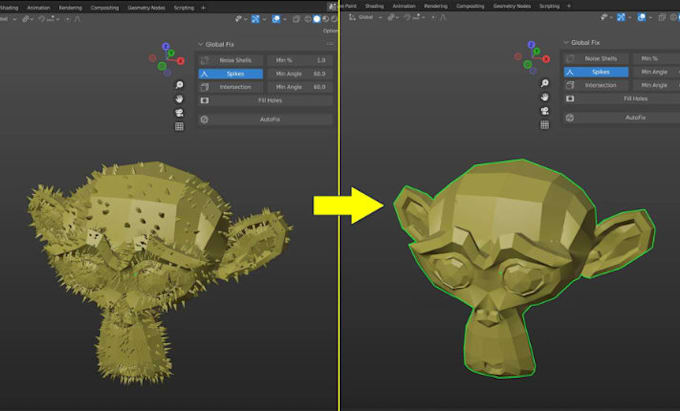
Task: Toggle X-ray mode in left viewport header
Action: 296,19
